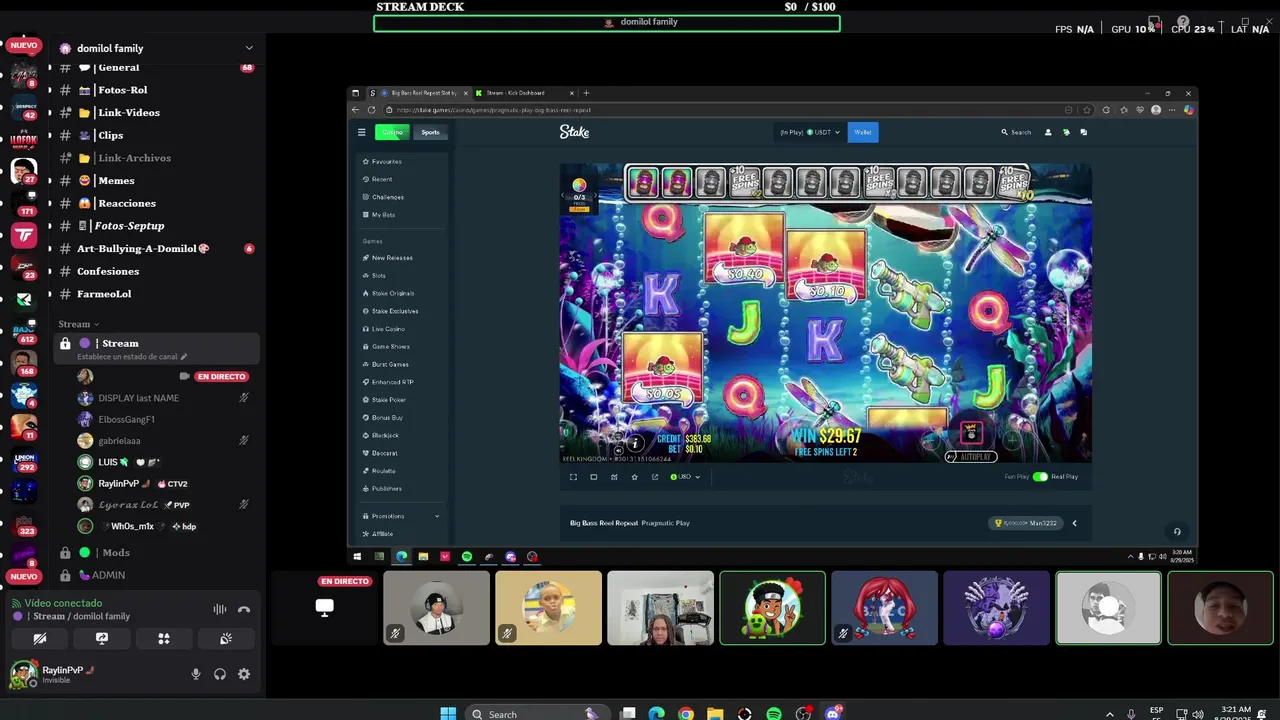Image resolution: width=1280 pixels, height=720 pixels.
Task: Open the Stake profile user icon
Action: pos(1048,132)
